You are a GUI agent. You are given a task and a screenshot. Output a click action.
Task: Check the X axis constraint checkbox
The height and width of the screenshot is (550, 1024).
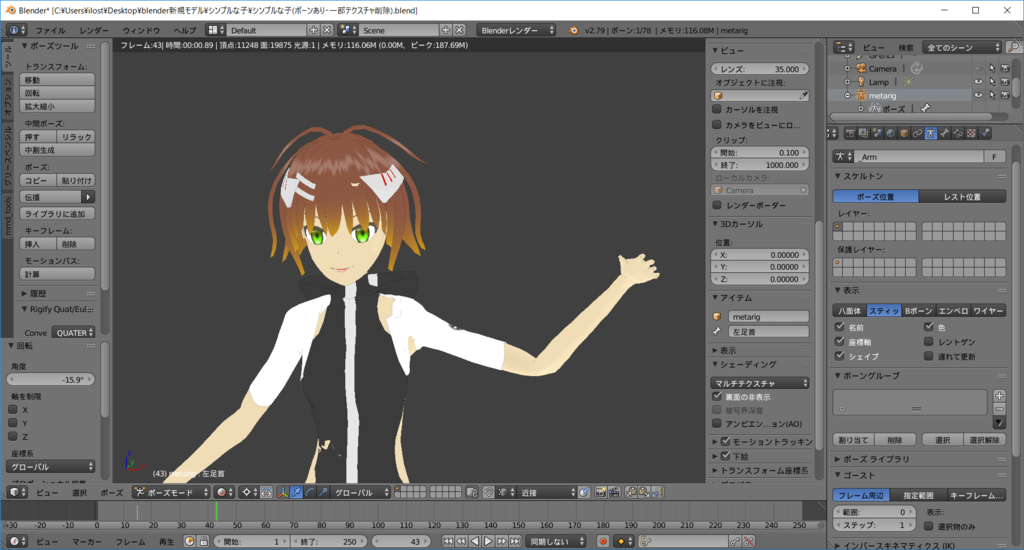pyautogui.click(x=12, y=410)
